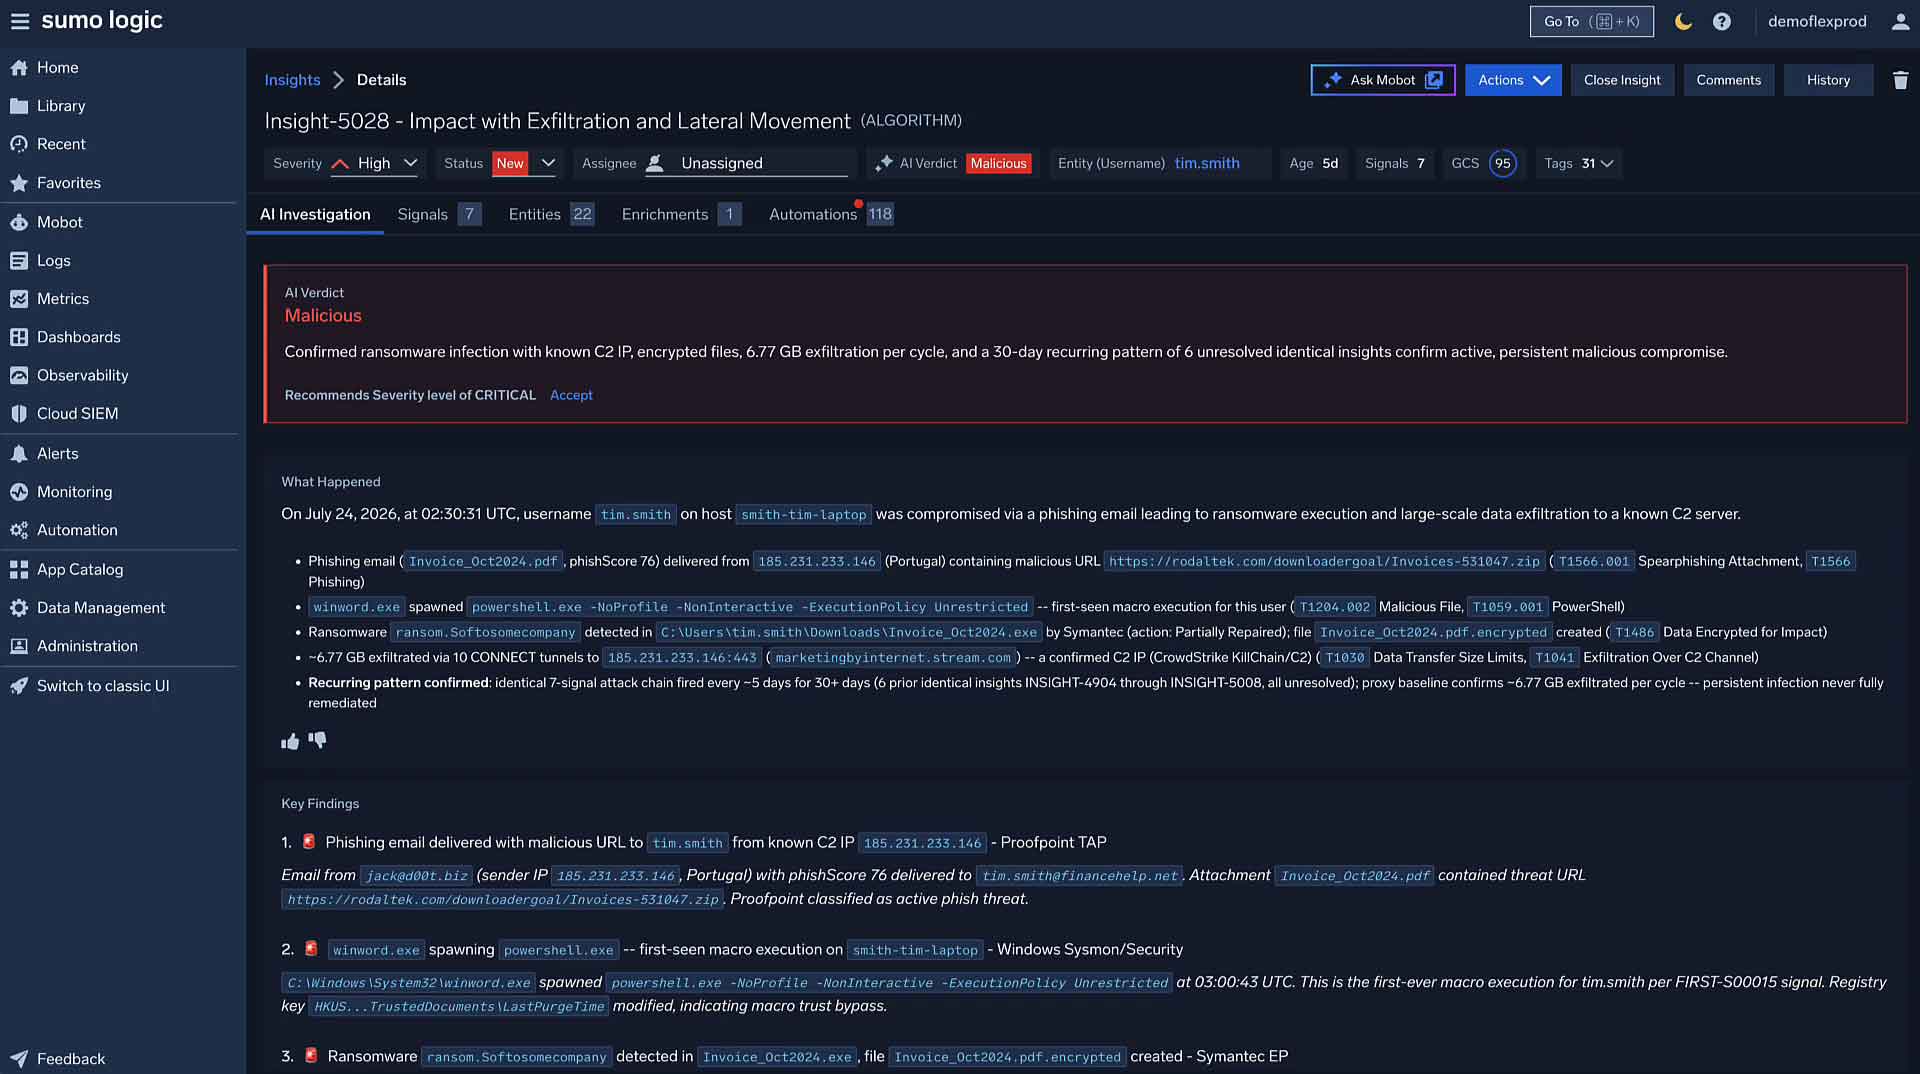Click the AI Verdict Malicious badge
The image size is (1920, 1074).
point(998,163)
